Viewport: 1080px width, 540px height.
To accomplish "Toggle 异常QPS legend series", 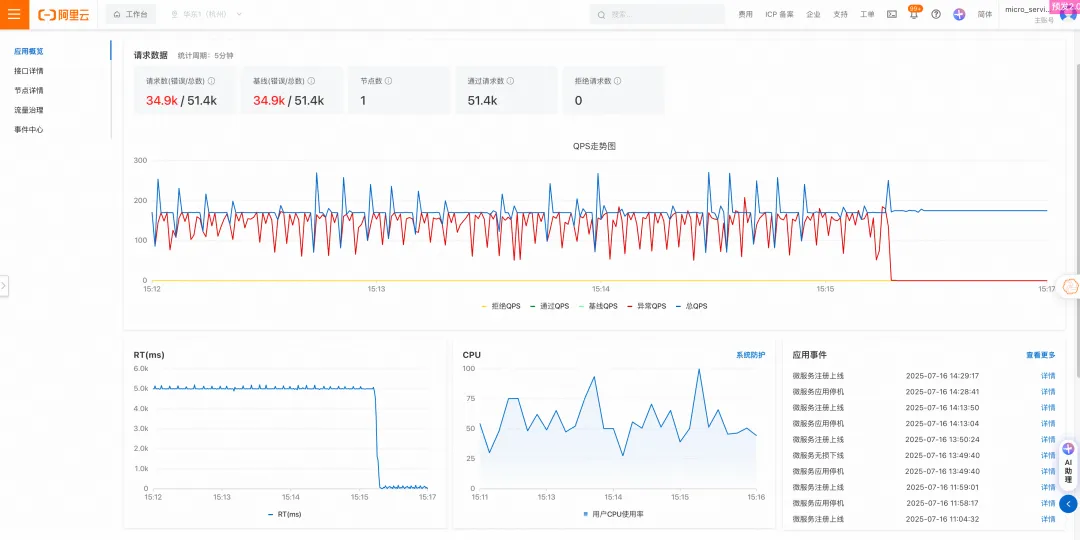I will pyautogui.click(x=647, y=306).
